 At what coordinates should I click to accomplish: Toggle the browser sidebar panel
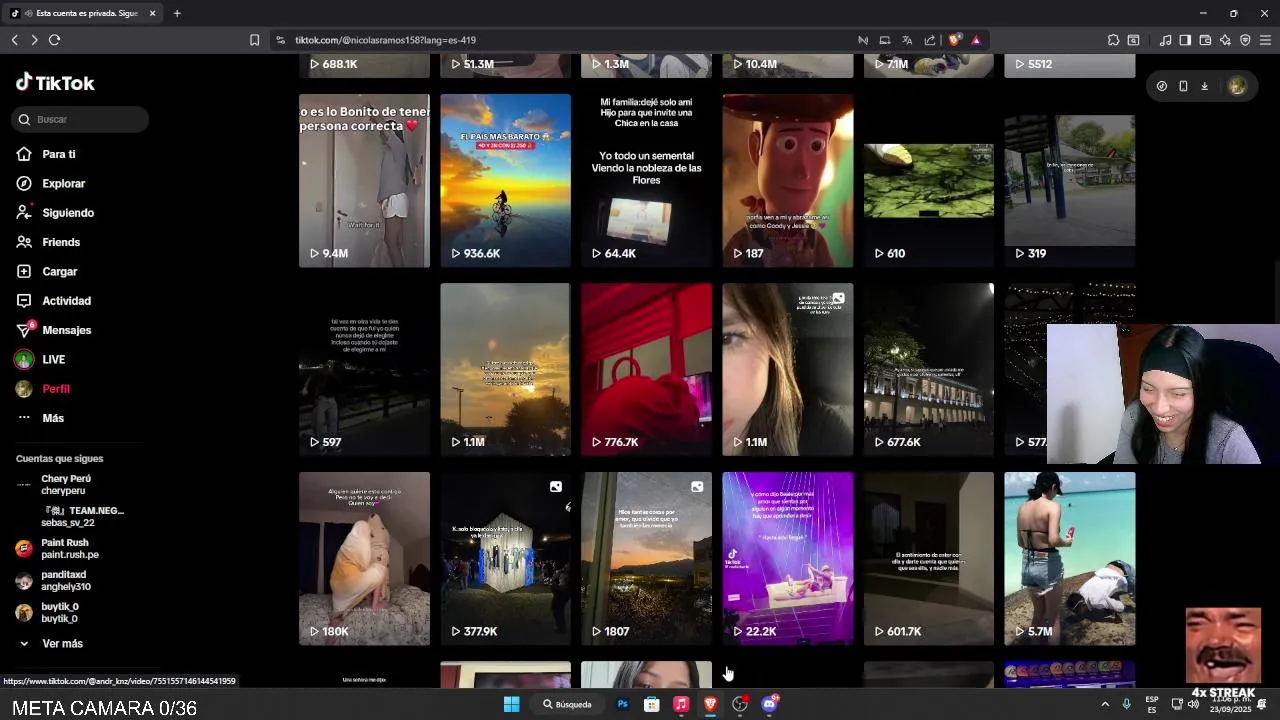tap(1185, 40)
